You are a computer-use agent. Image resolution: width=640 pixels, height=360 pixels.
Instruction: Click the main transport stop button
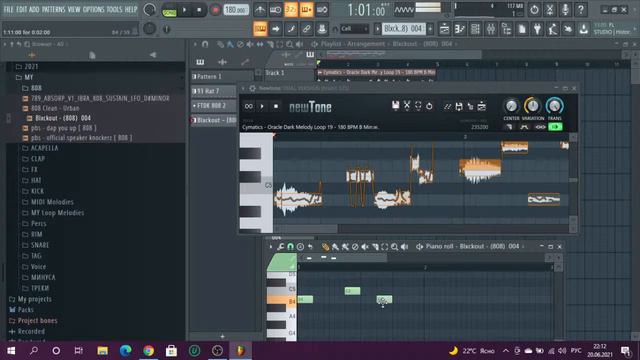coord(199,10)
